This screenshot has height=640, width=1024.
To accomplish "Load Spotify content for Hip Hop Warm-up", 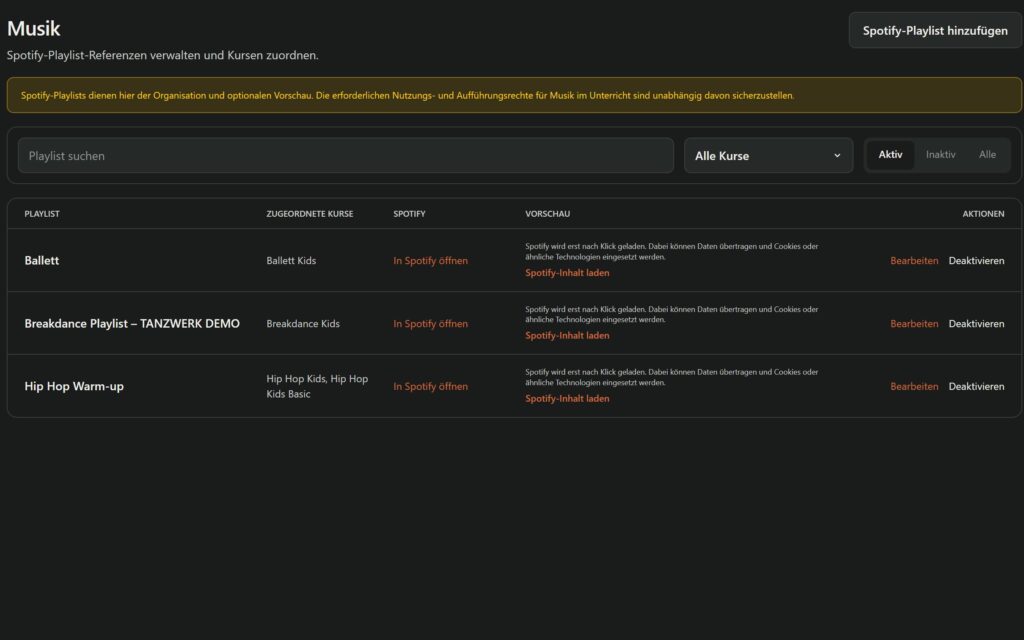I will click(567, 398).
